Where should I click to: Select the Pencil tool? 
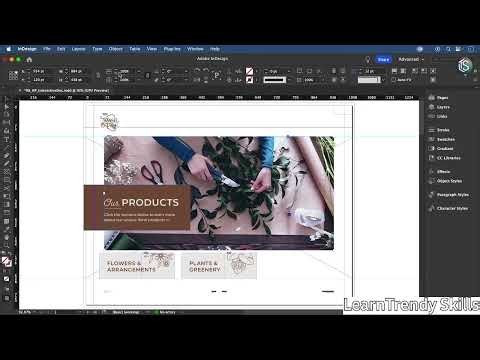[x=7, y=164]
